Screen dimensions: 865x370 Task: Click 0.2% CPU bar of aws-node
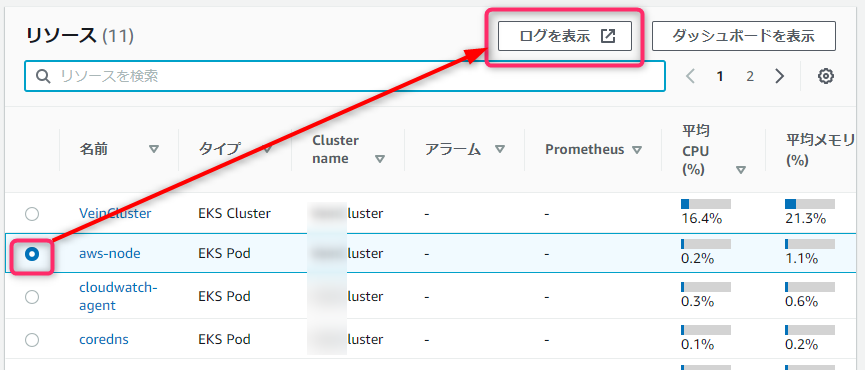pyautogui.click(x=706, y=244)
